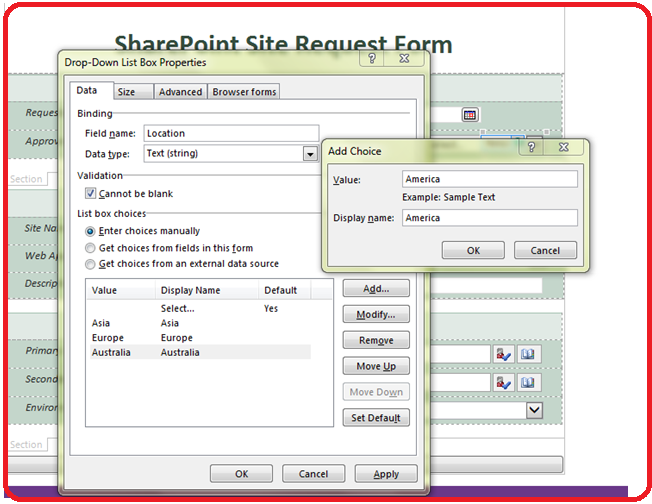Select the Asia row in choices list
This screenshot has height=504, width=652.
click(x=200, y=323)
